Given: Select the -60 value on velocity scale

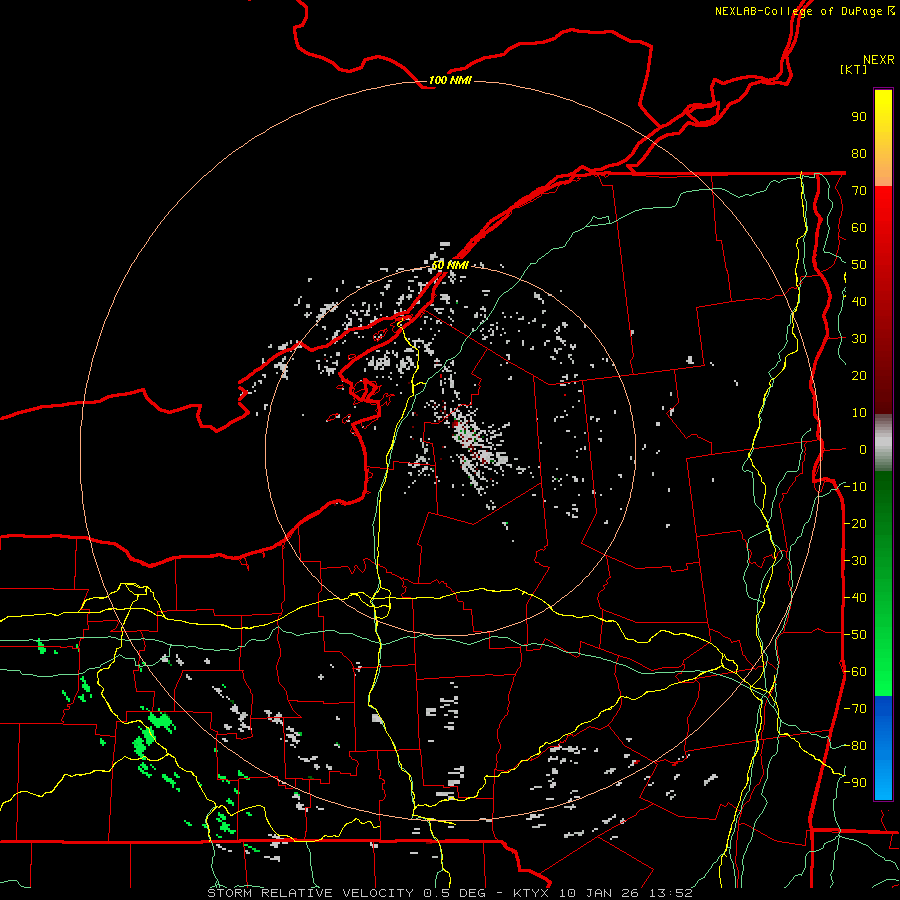Looking at the screenshot, I should [x=855, y=672].
